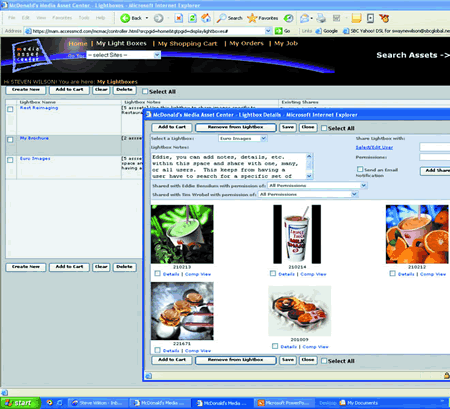Click top Delete button in main window
Image resolution: width=450 pixels, height=409 pixels.
tap(125, 90)
